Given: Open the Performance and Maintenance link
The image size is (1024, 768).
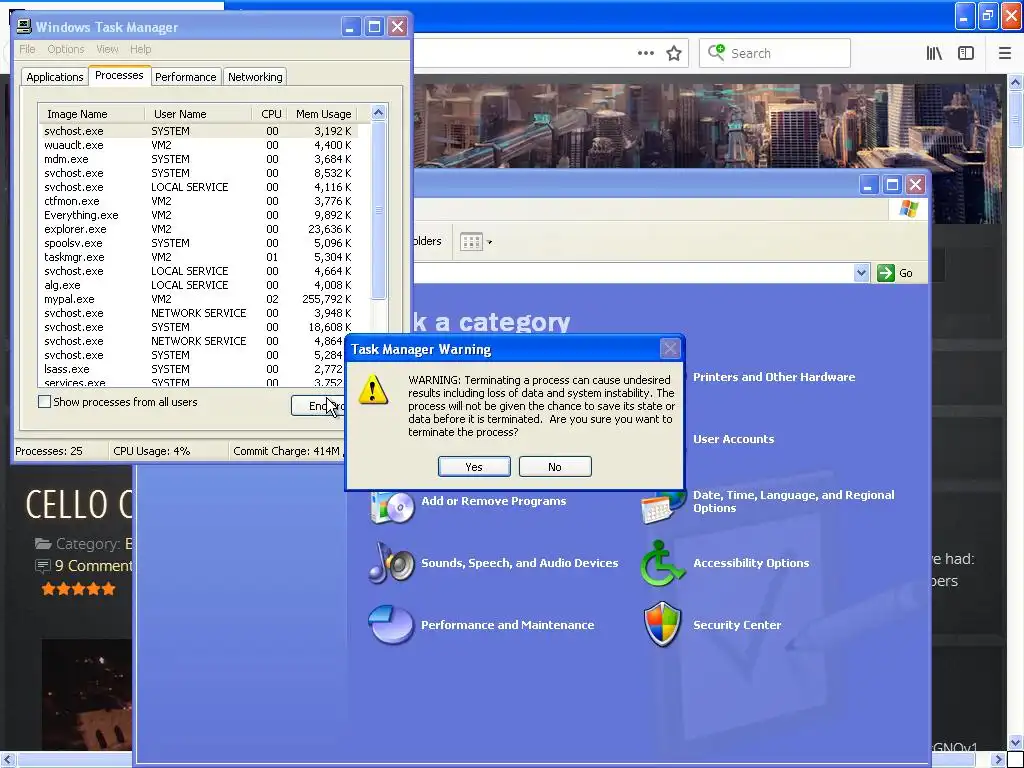Looking at the screenshot, I should pos(507,625).
